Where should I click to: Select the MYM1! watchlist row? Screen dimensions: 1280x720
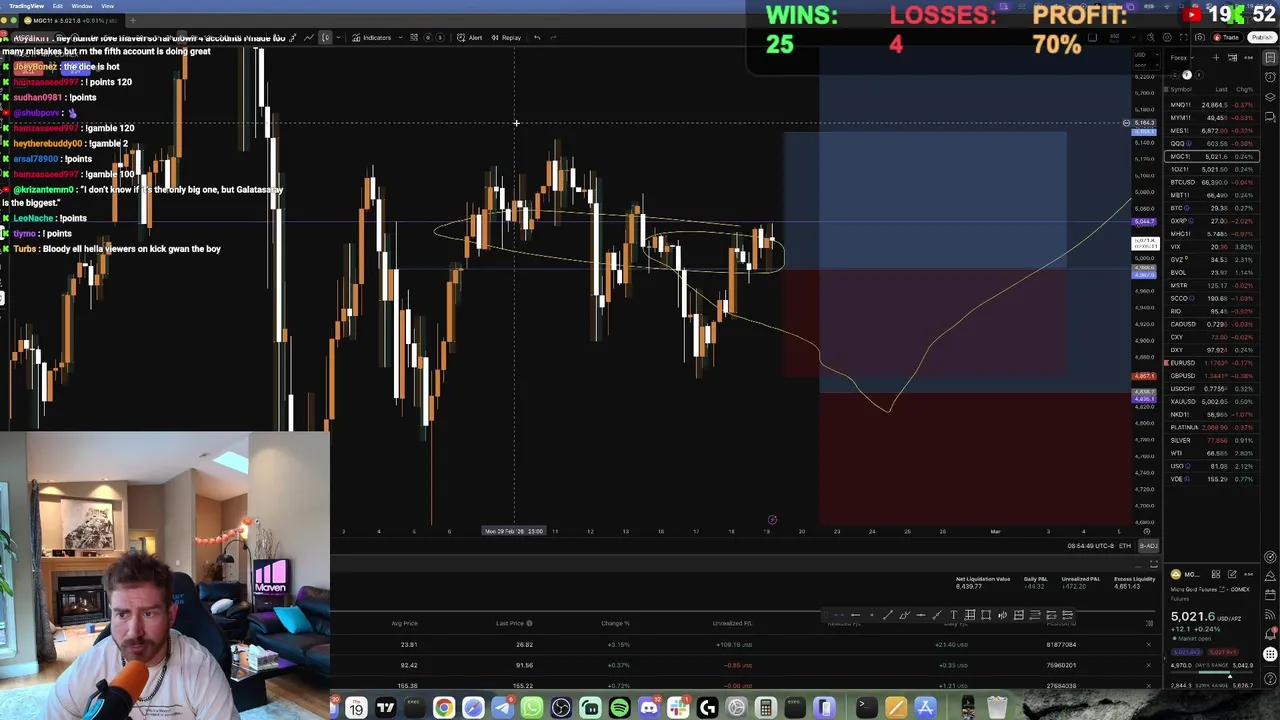[1211, 118]
